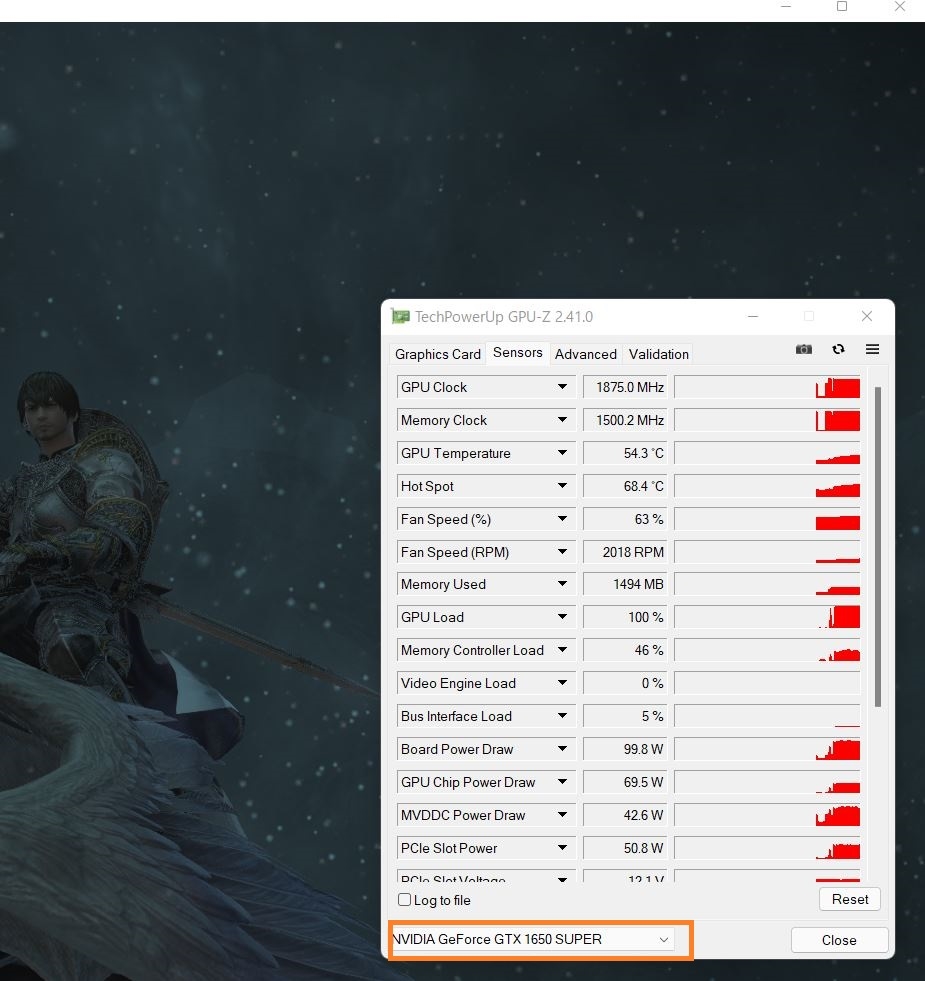Open the GPU Temperature dropdown arrow
This screenshot has height=981, width=925.
pyautogui.click(x=562, y=453)
